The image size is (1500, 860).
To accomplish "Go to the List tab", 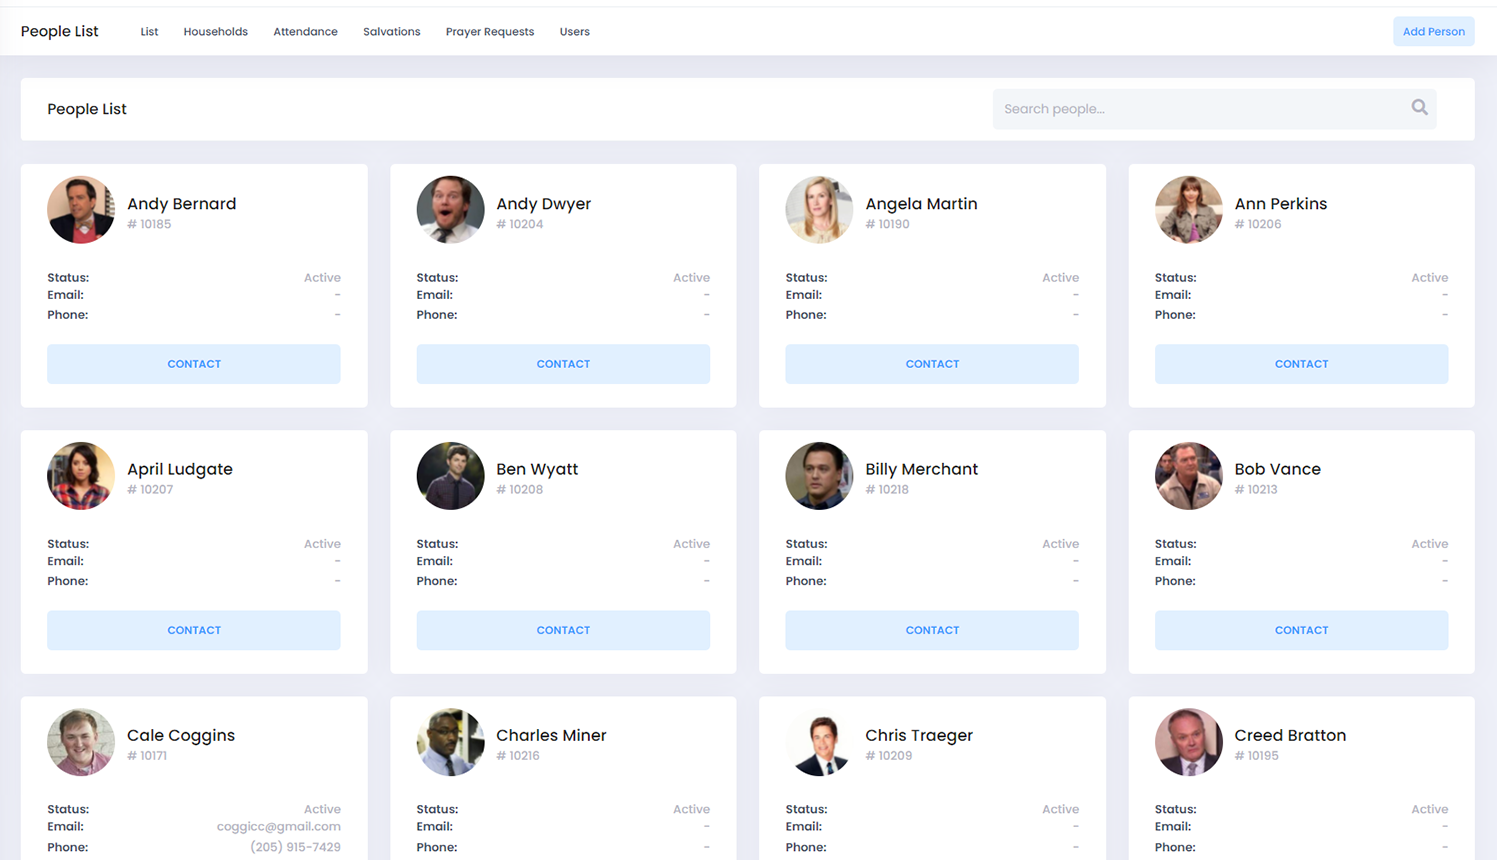I will [x=149, y=32].
